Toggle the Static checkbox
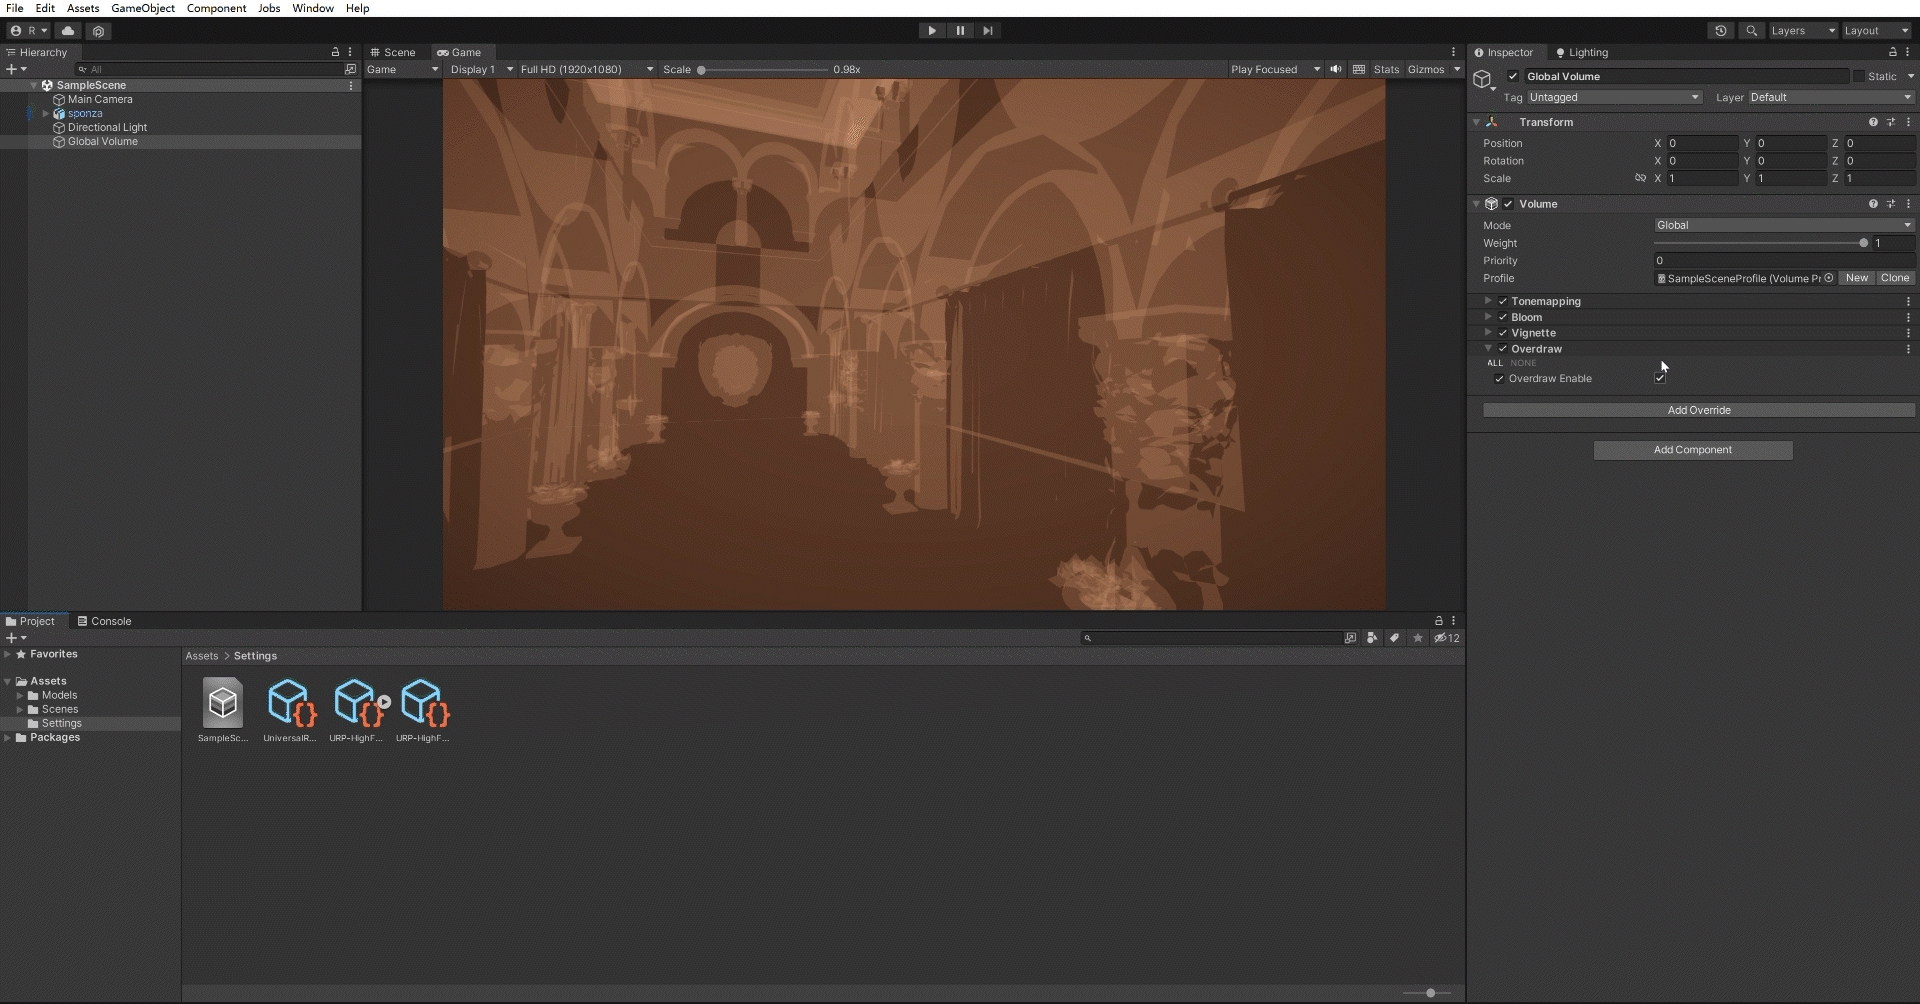Viewport: 1920px width, 1004px height. pyautogui.click(x=1858, y=76)
